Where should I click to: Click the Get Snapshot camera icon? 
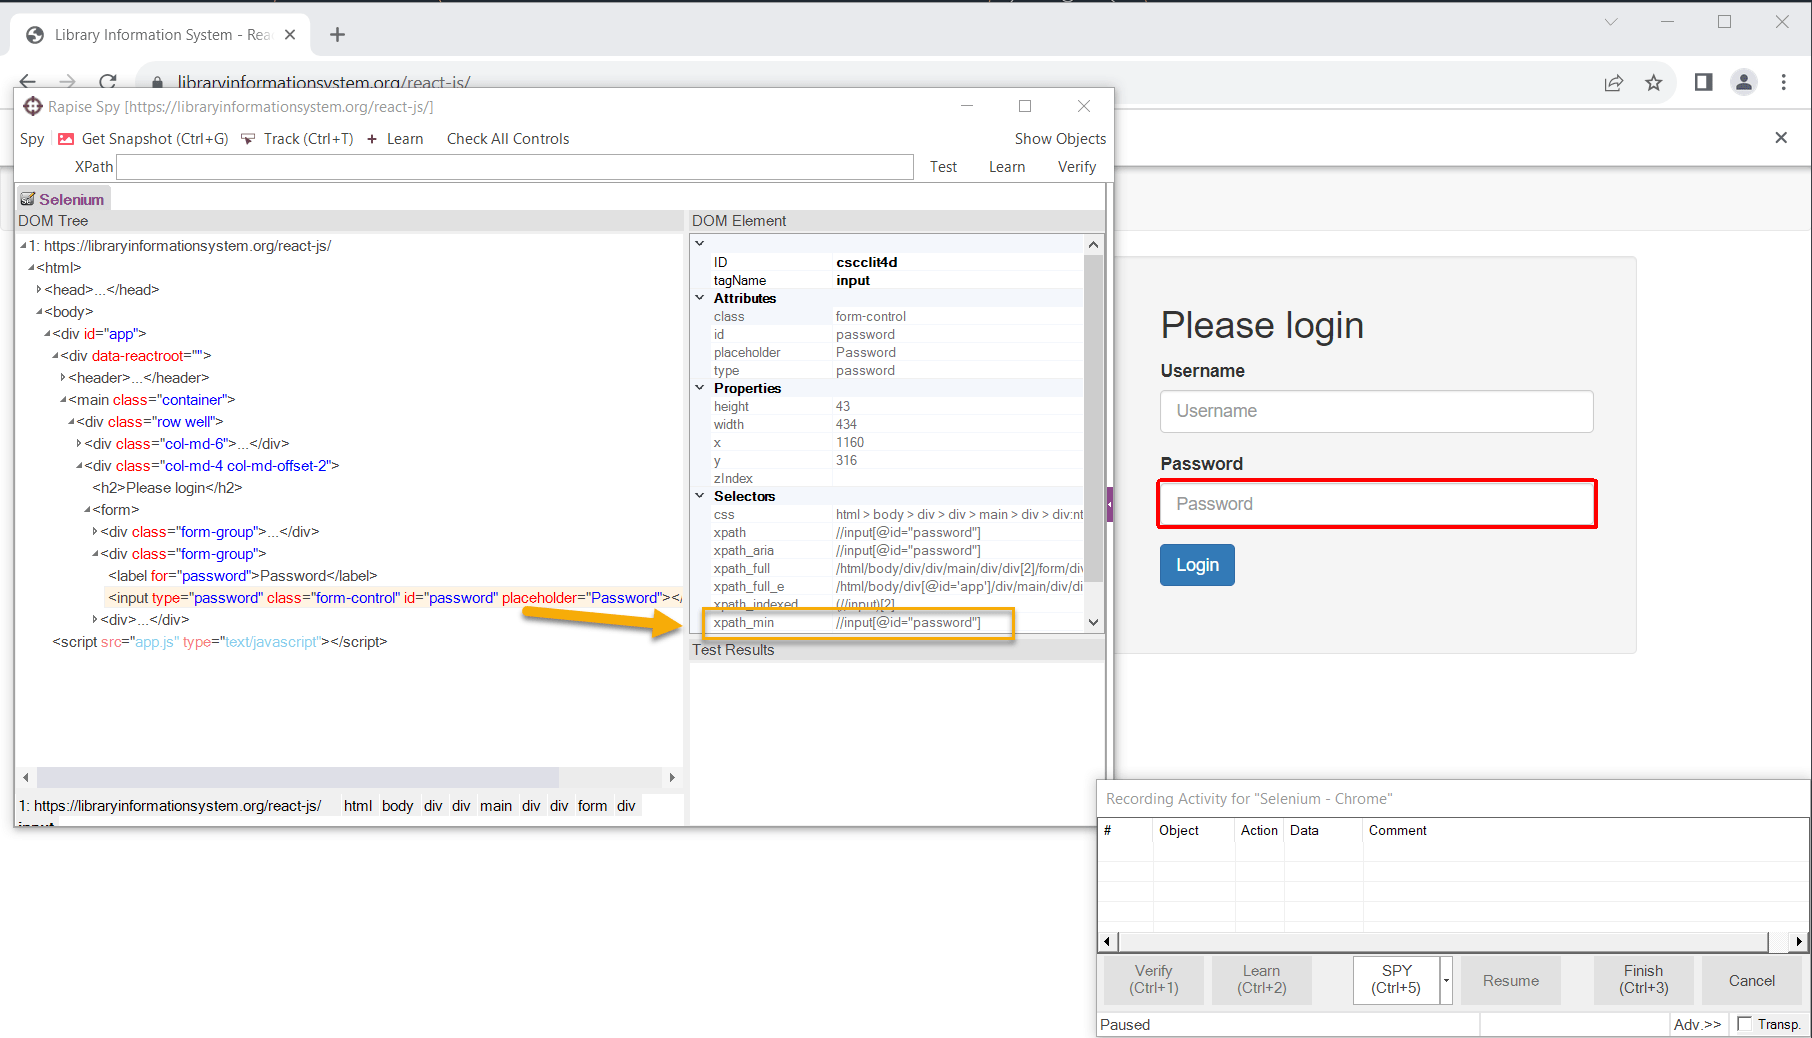[65, 138]
